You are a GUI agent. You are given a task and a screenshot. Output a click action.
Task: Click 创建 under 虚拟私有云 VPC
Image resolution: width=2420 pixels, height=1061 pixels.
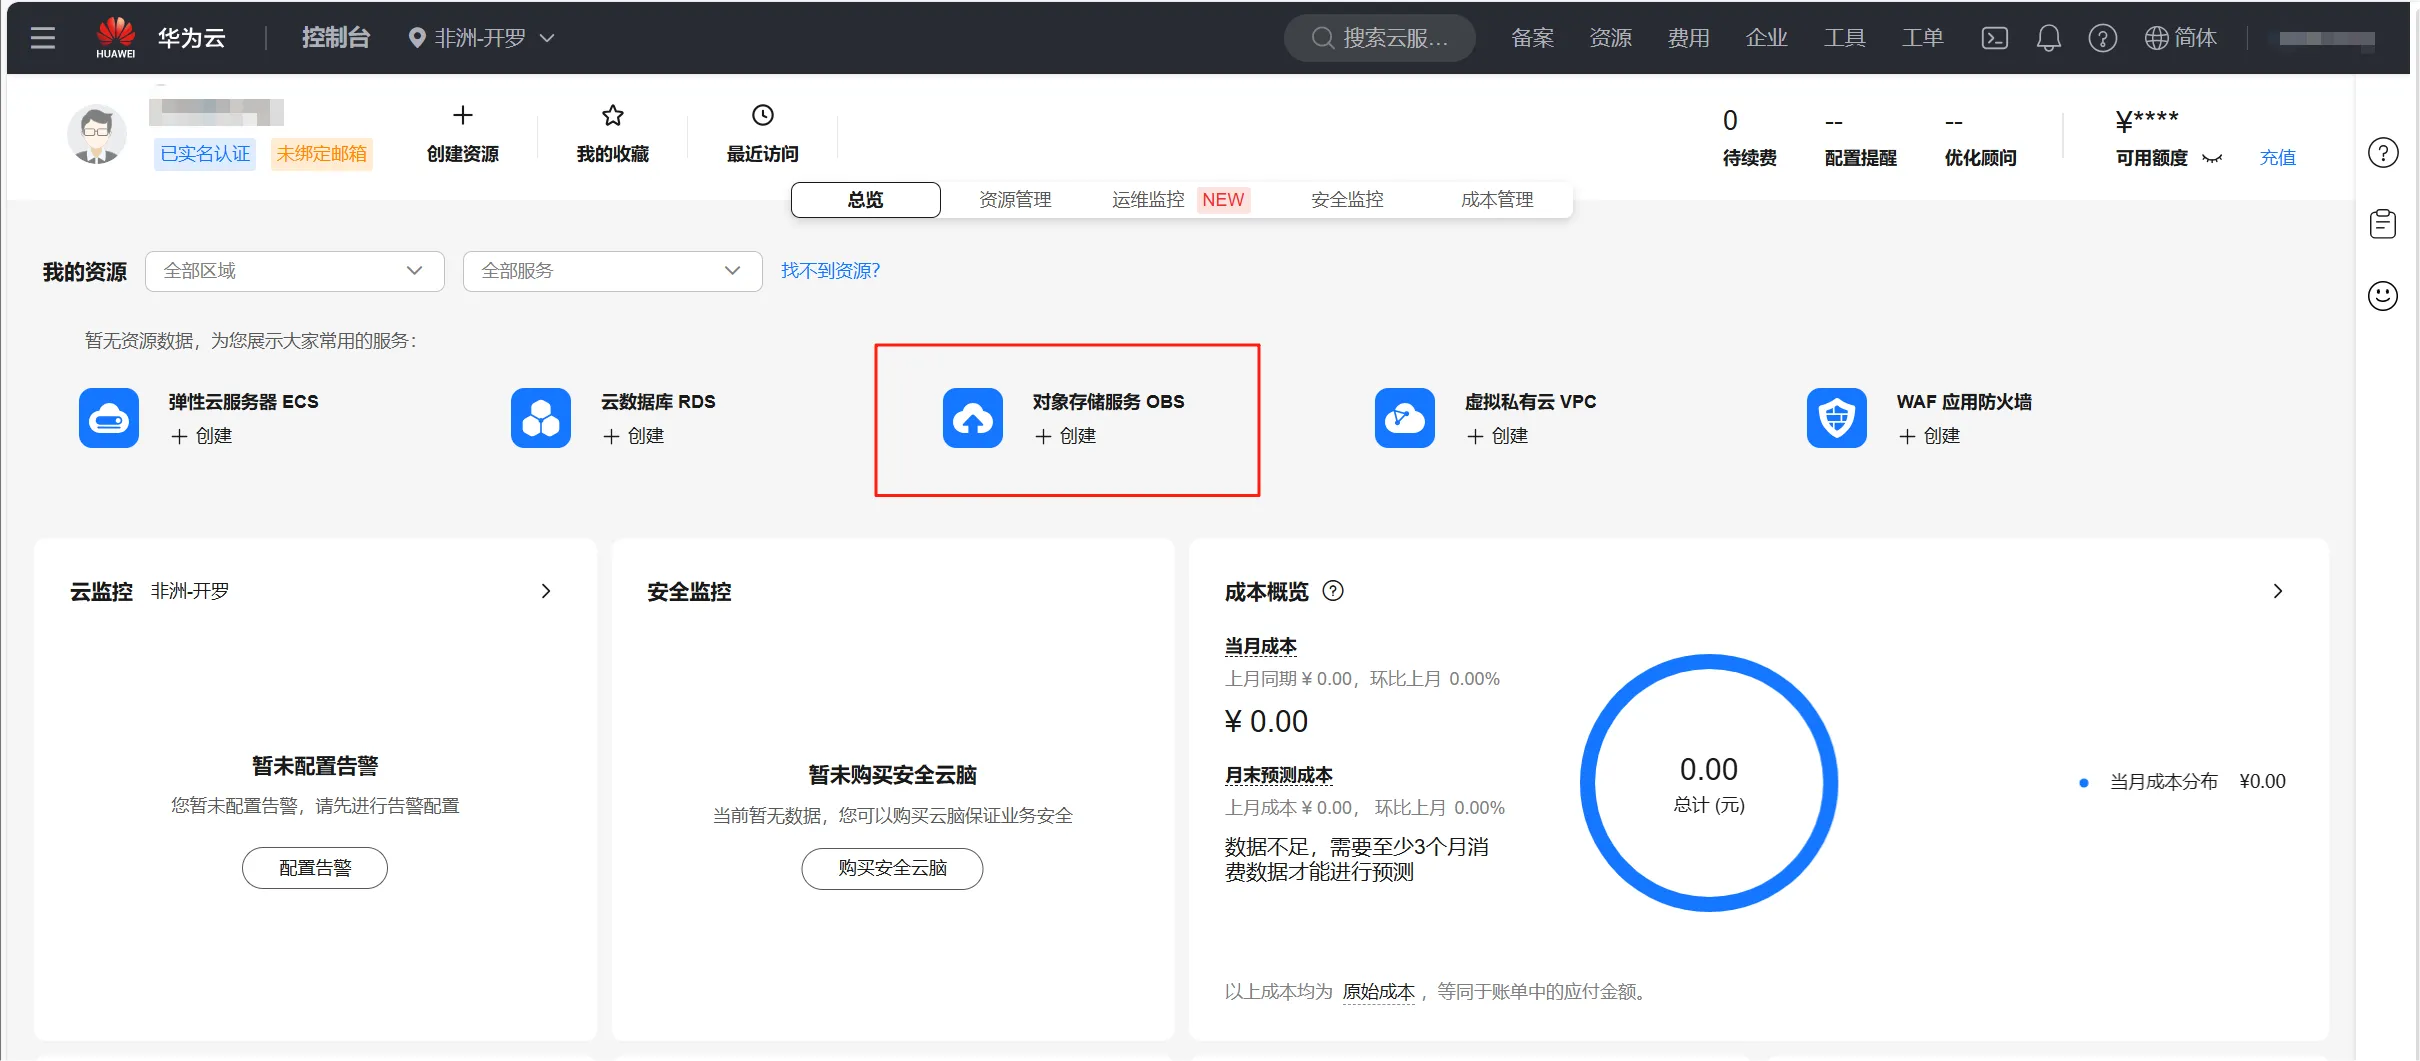point(1498,436)
